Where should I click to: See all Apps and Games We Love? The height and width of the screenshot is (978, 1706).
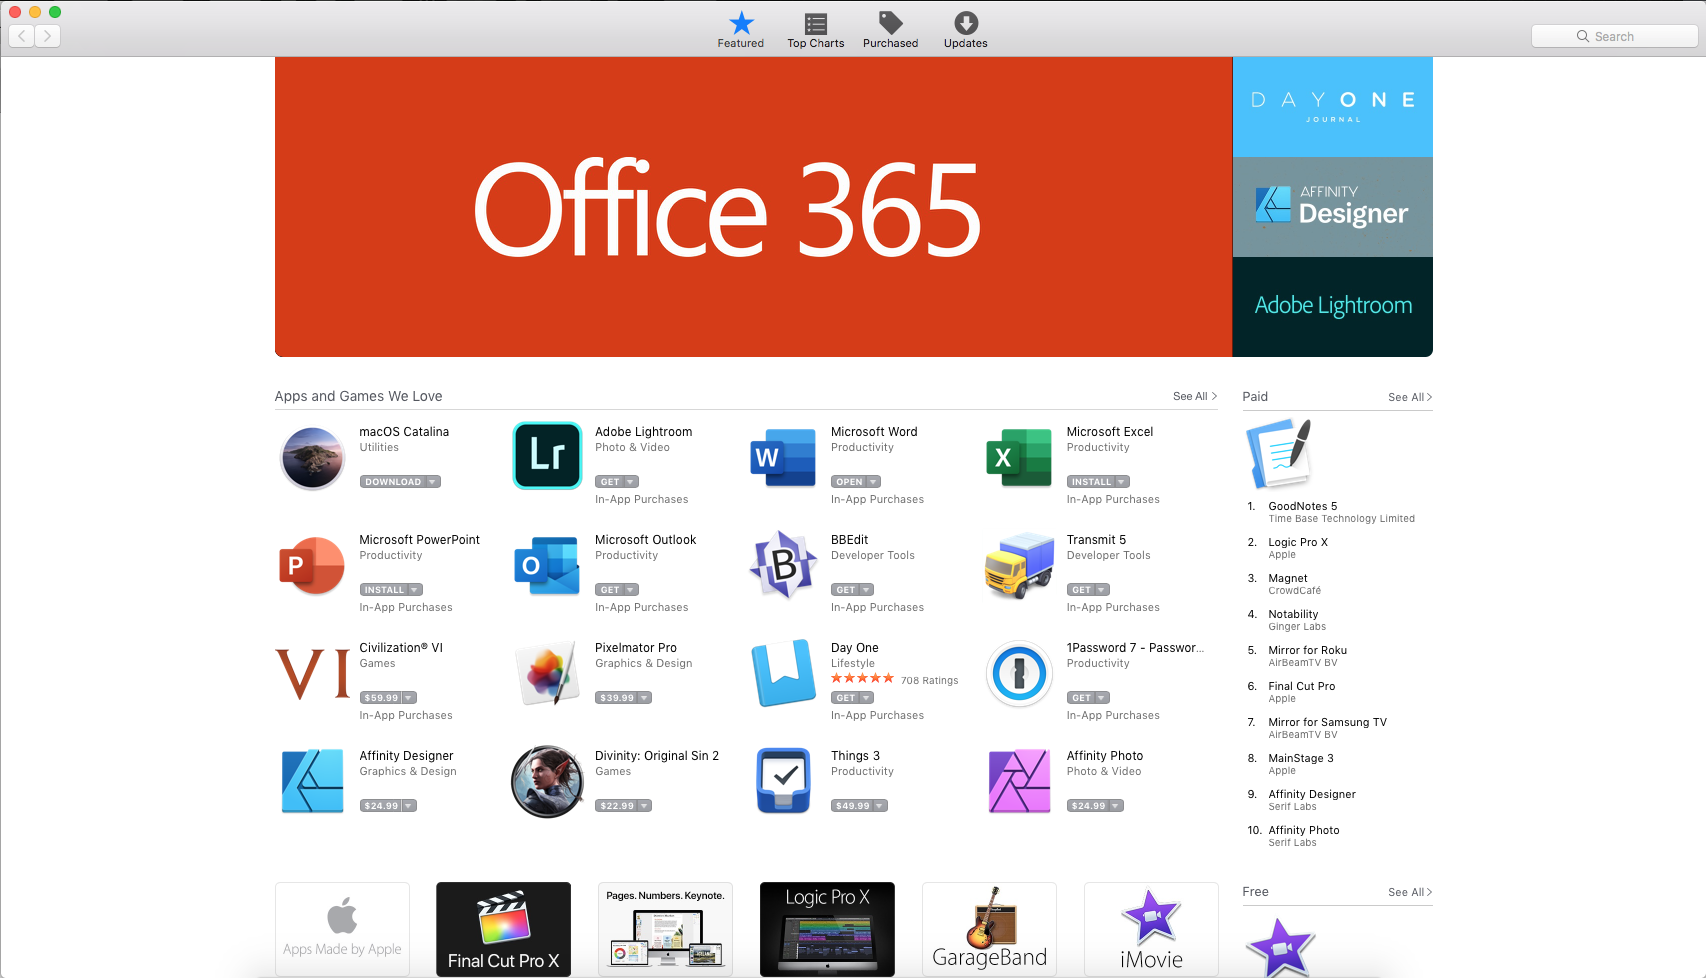pyautogui.click(x=1195, y=396)
